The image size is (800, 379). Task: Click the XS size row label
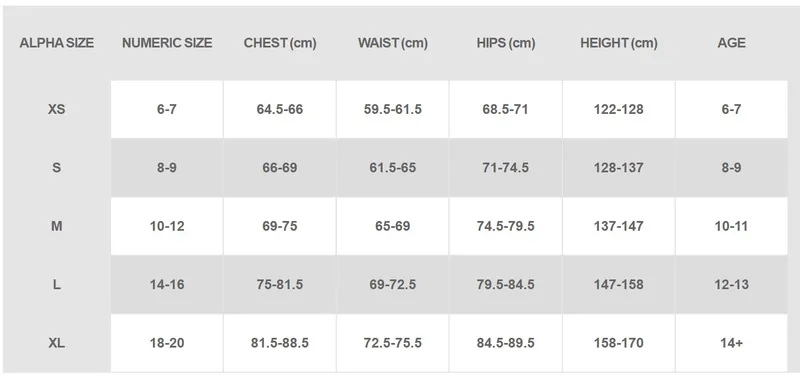(57, 109)
